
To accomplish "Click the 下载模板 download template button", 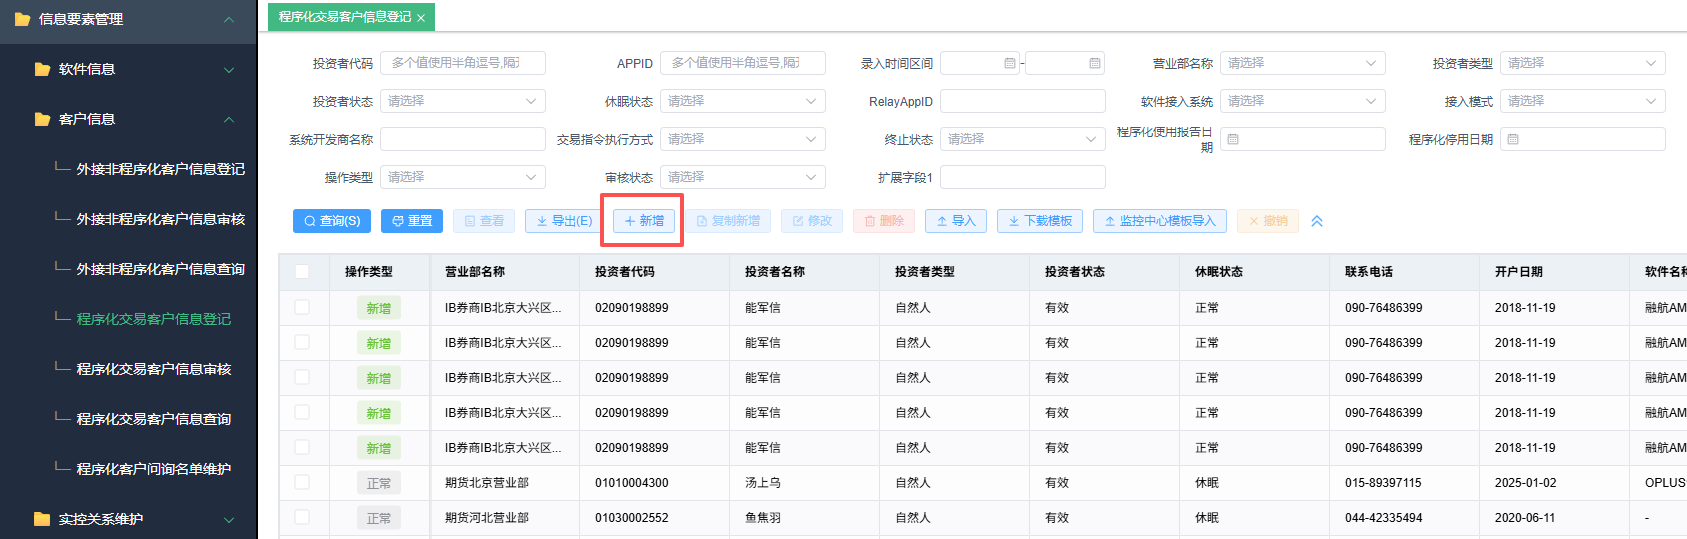I will point(1040,221).
